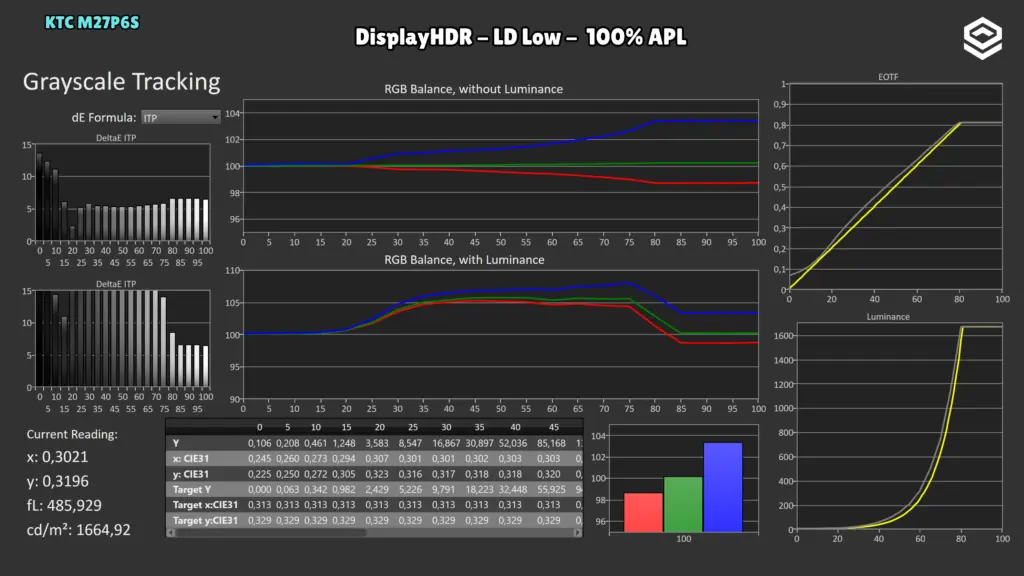Screen dimensions: 1024x576
Task: Click the upper DeltaE ITP chart title
Action: pyautogui.click(x=116, y=138)
